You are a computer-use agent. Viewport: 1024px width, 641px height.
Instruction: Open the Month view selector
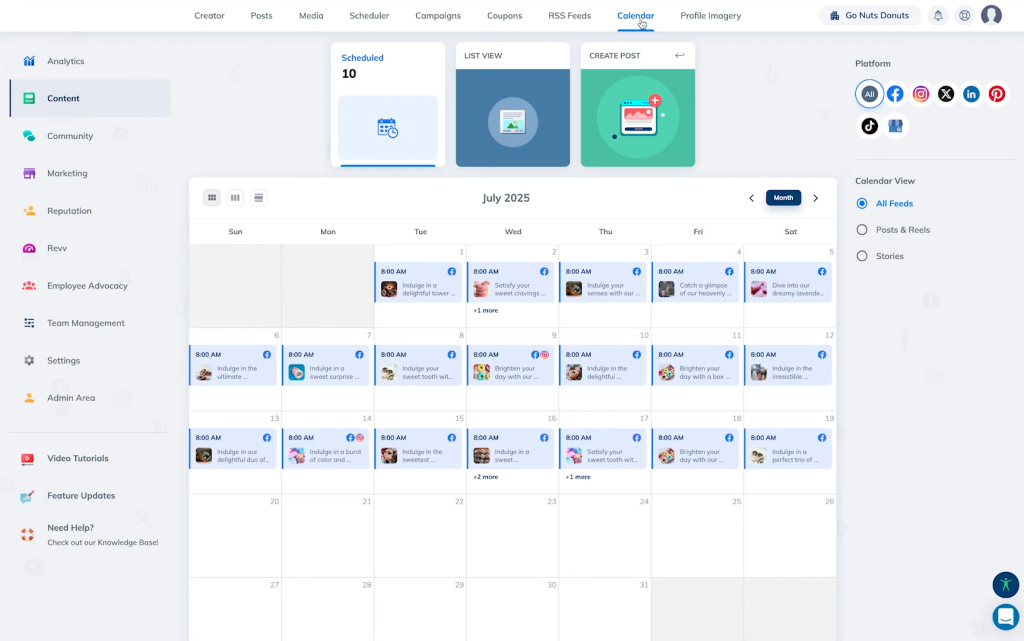(783, 198)
